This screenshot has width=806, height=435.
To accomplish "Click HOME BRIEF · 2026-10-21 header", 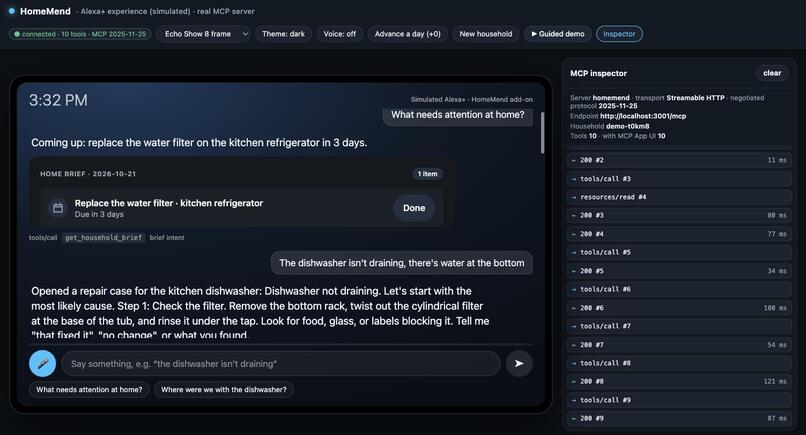I will pyautogui.click(x=88, y=174).
